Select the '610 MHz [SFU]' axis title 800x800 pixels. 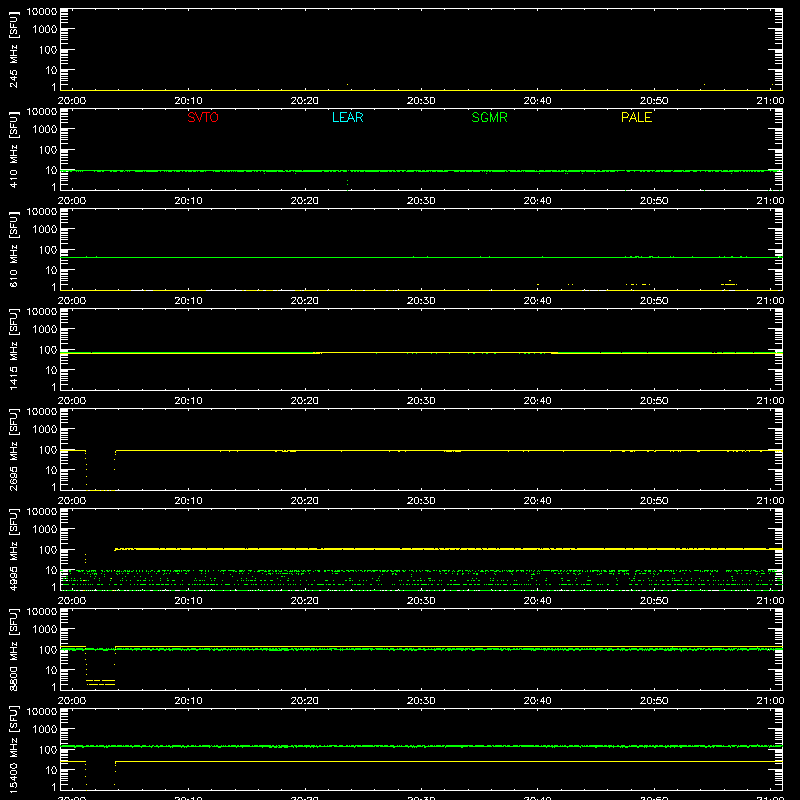(x=13, y=249)
